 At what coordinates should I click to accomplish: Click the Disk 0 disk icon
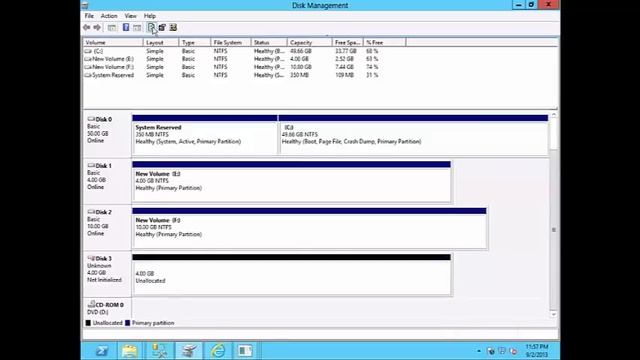91,119
